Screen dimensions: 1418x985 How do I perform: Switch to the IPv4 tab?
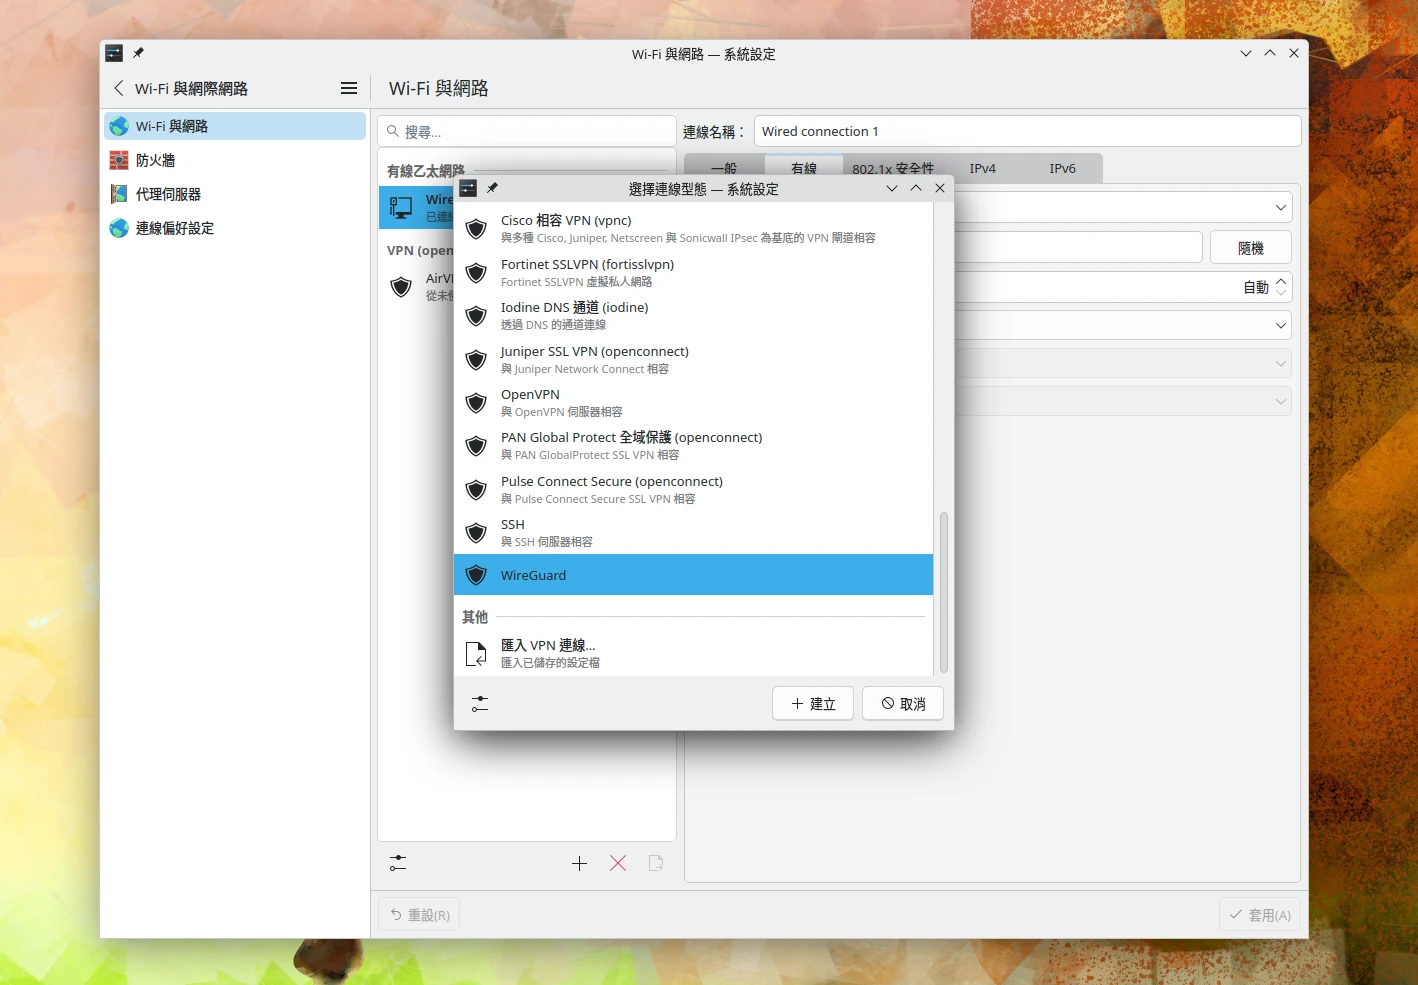click(982, 168)
